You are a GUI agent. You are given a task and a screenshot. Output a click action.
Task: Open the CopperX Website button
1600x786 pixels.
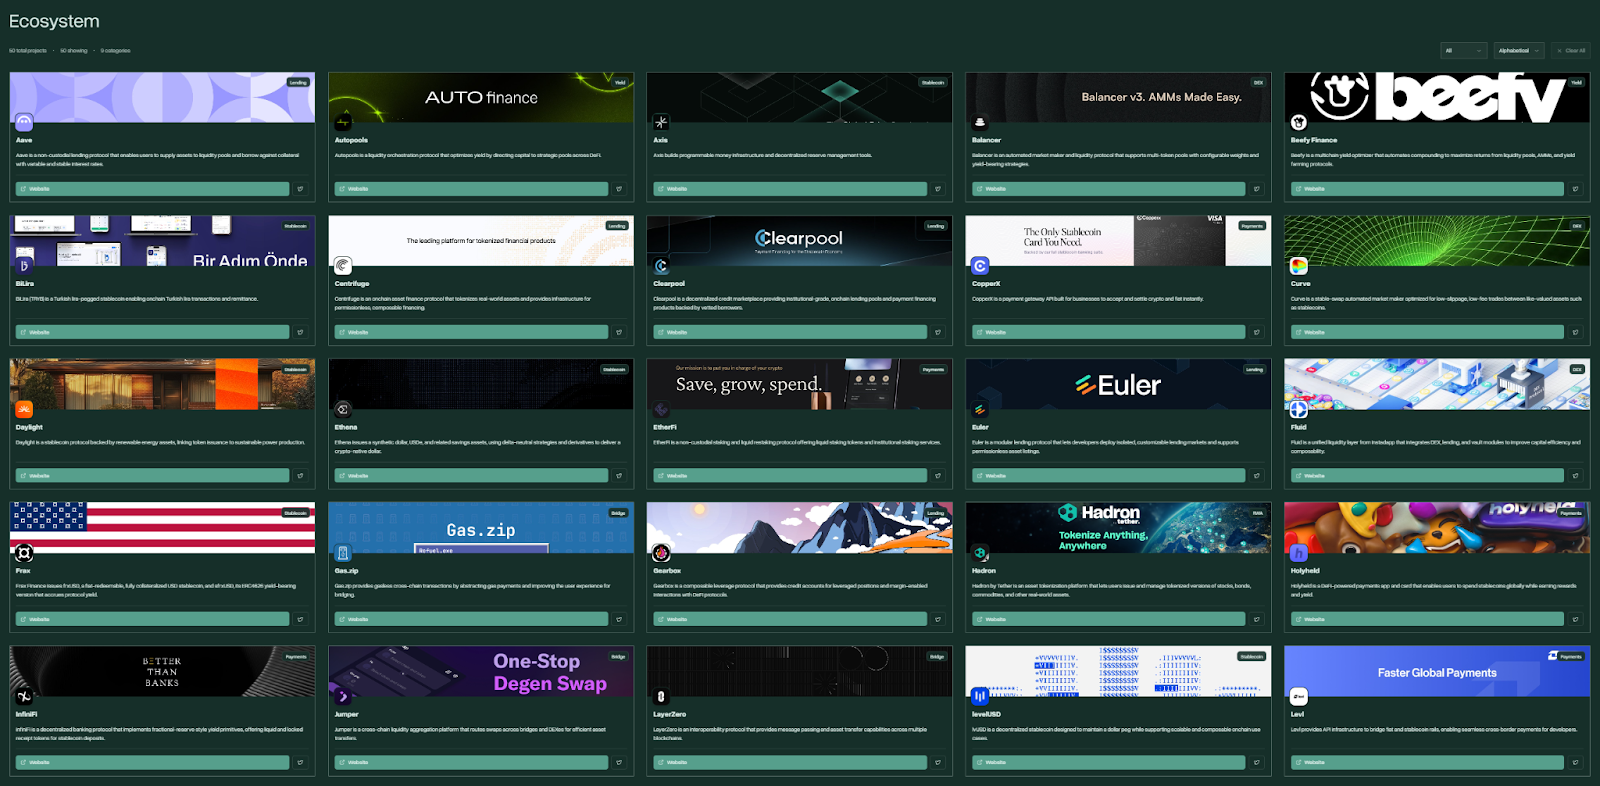point(1108,332)
